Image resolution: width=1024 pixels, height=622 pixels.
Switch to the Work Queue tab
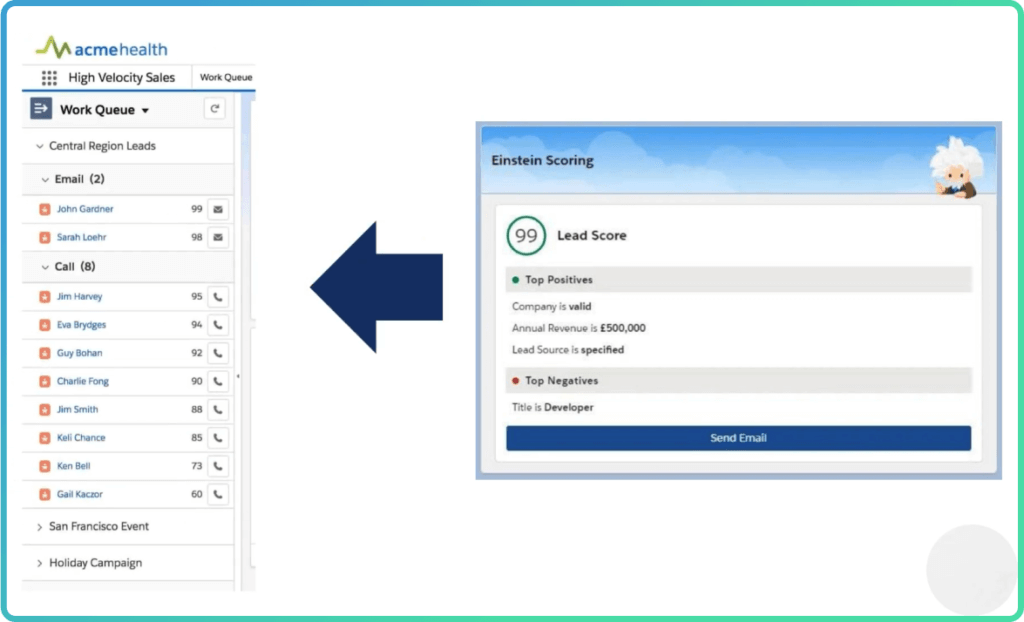click(226, 77)
